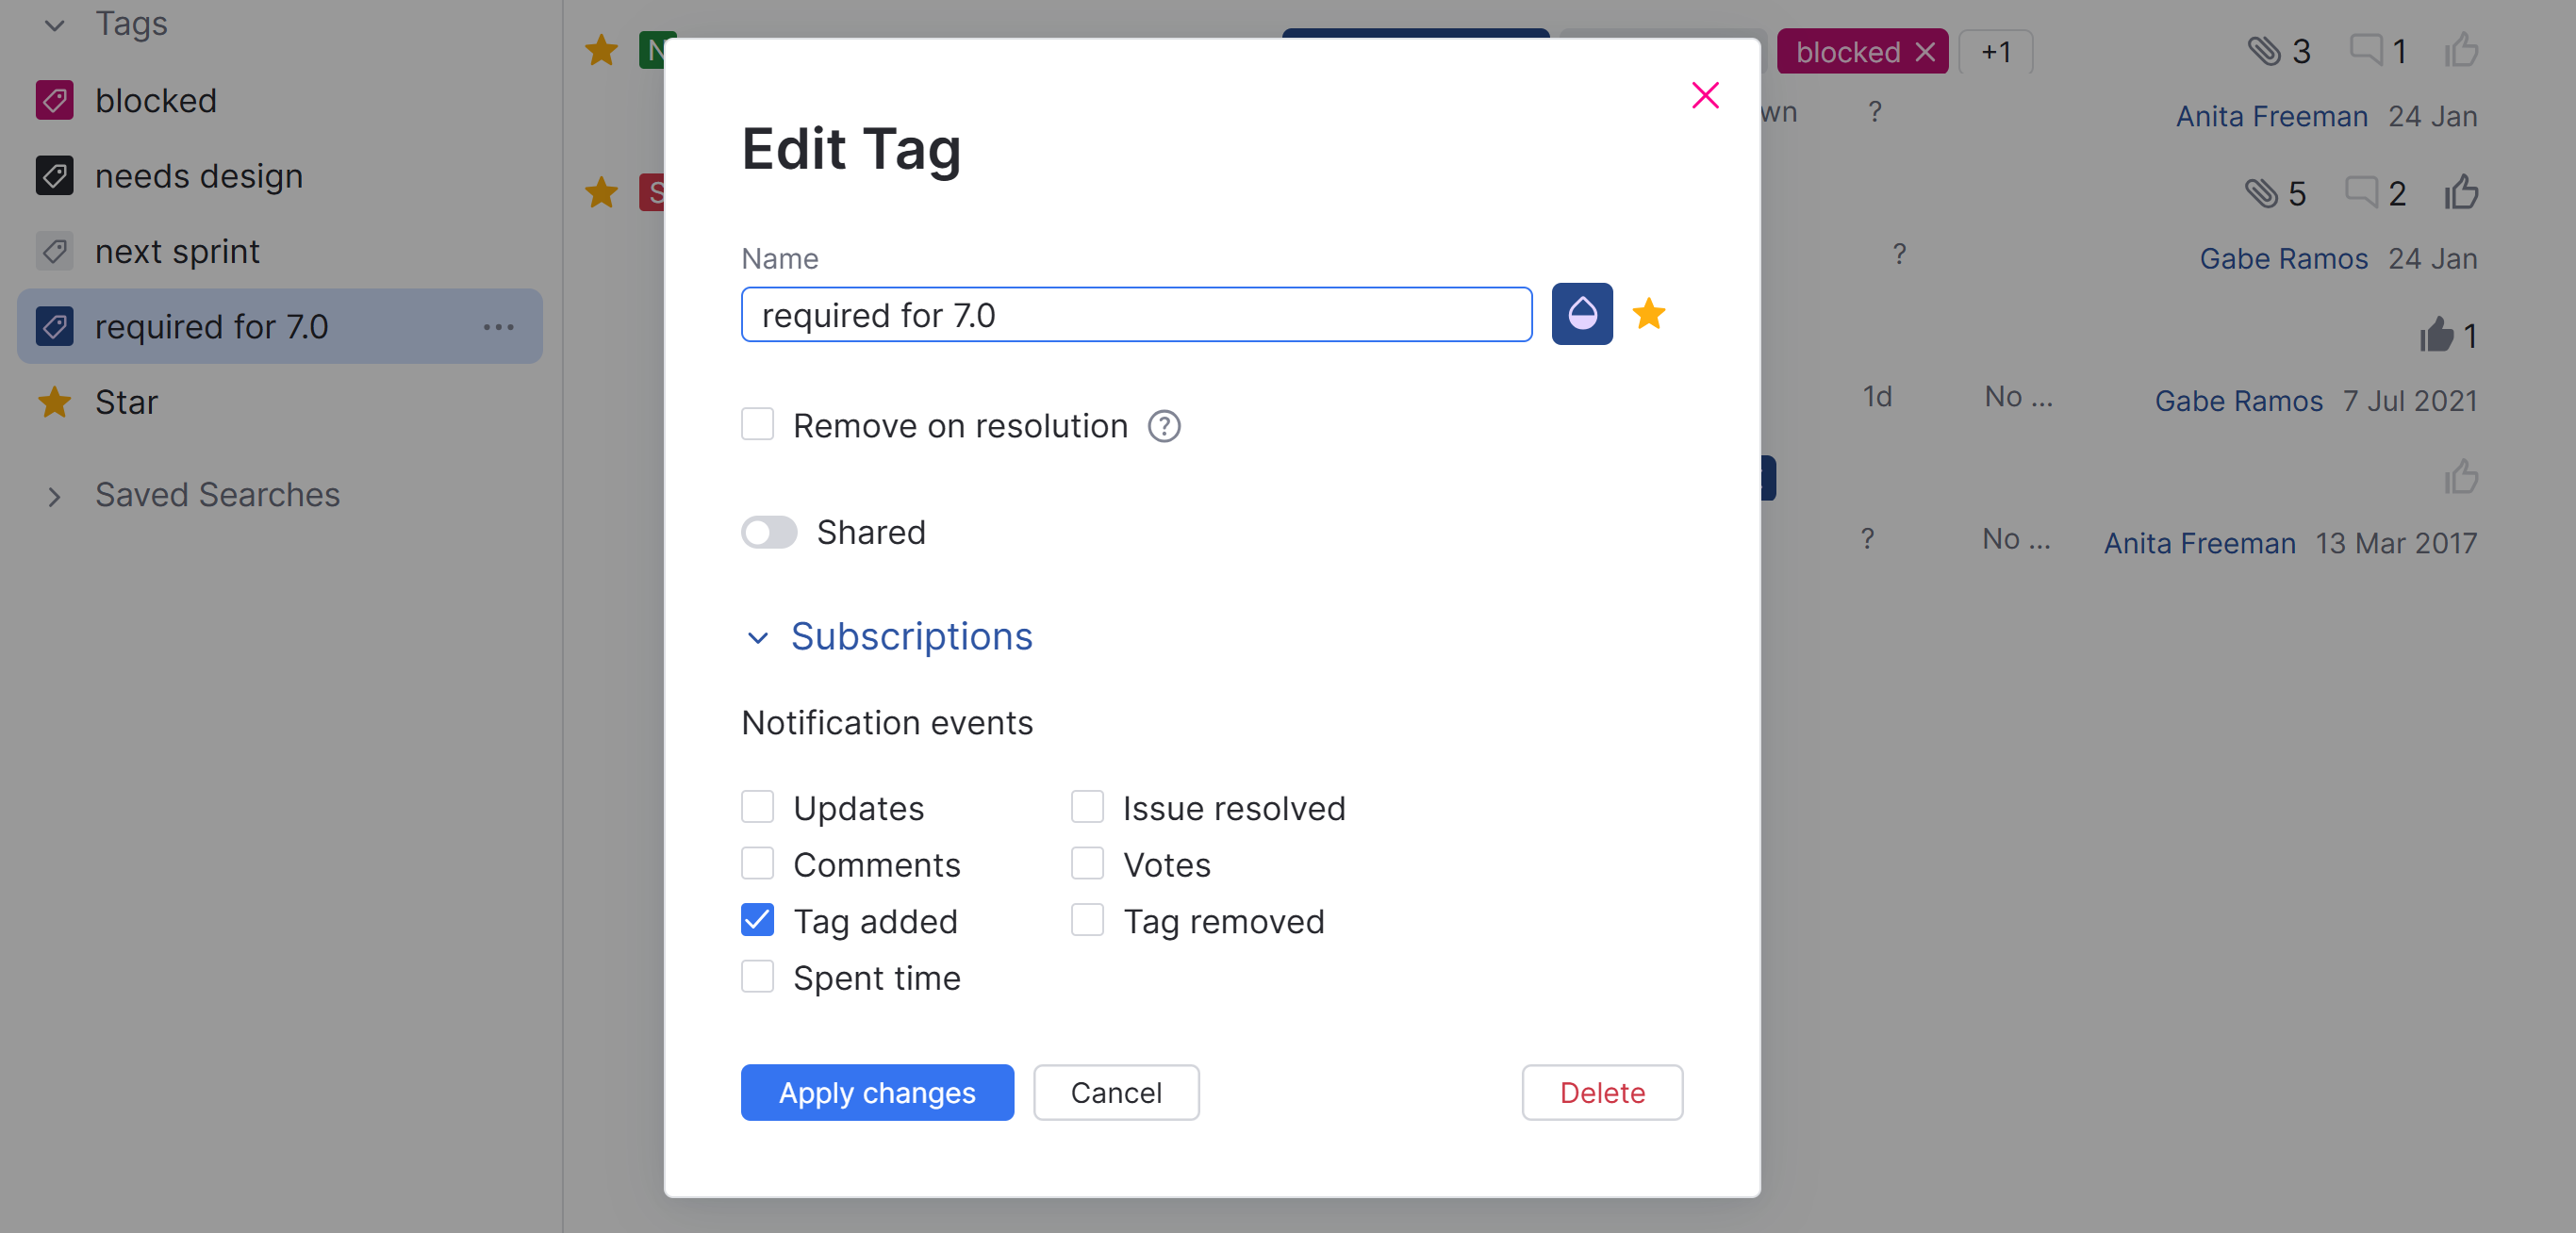Open the options menu for 'required for 7.0' tag
Viewport: 2576px width, 1233px height.
(x=499, y=326)
